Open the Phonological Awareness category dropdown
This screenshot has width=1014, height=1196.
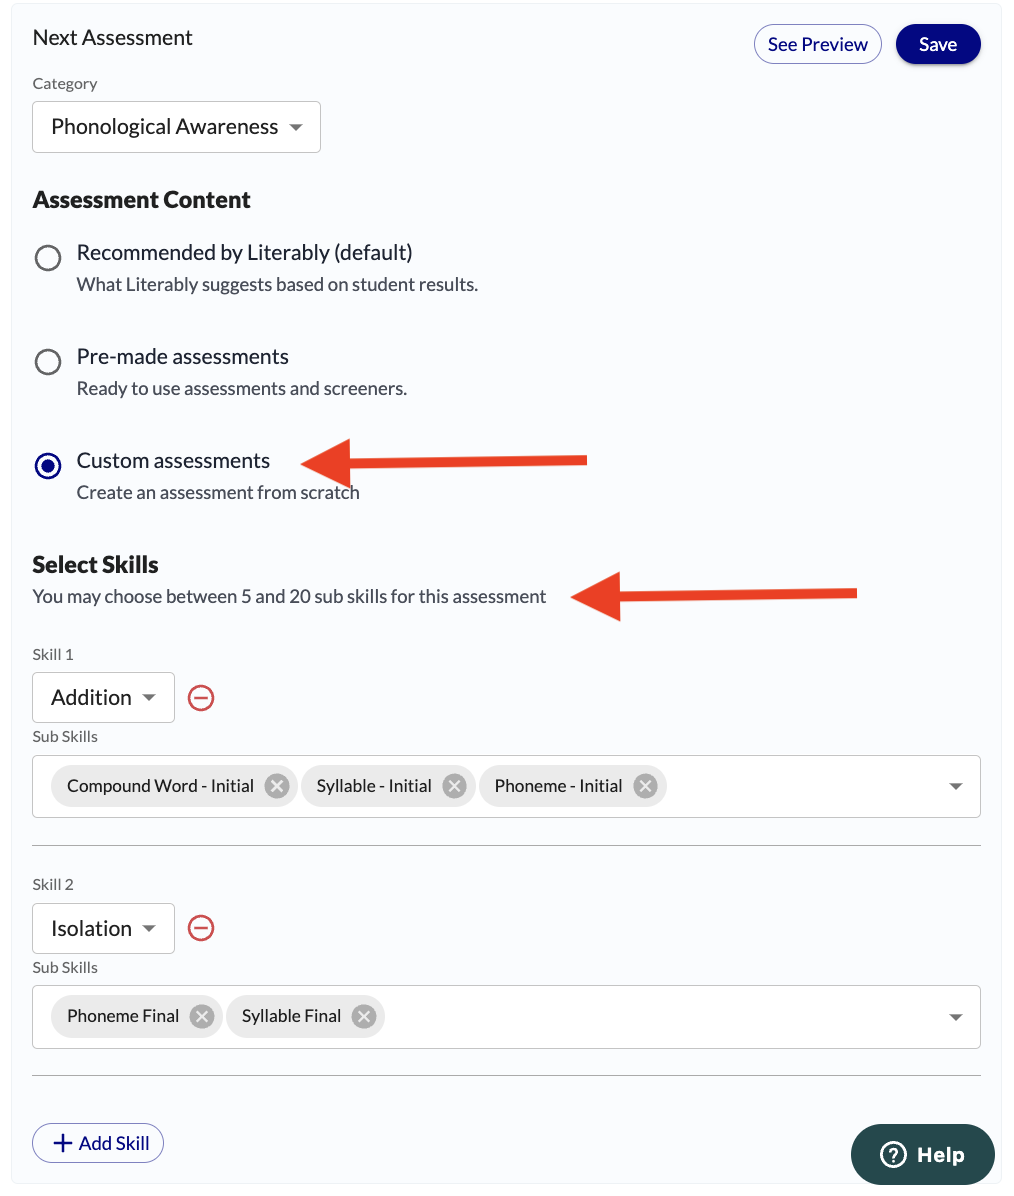click(176, 127)
